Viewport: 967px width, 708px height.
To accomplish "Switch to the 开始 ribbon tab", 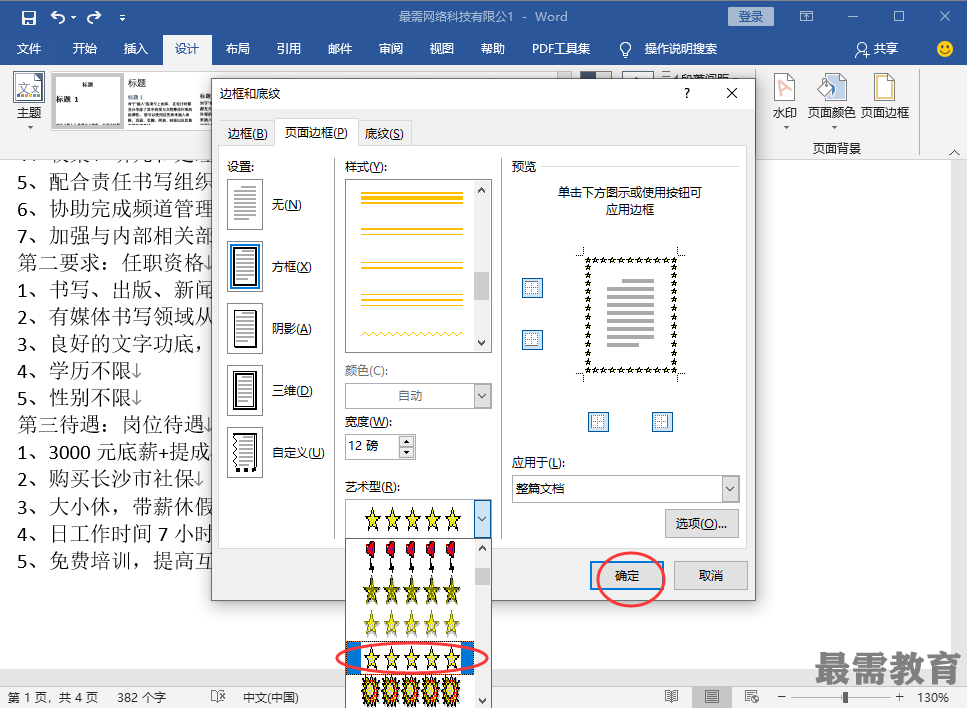I will point(84,49).
